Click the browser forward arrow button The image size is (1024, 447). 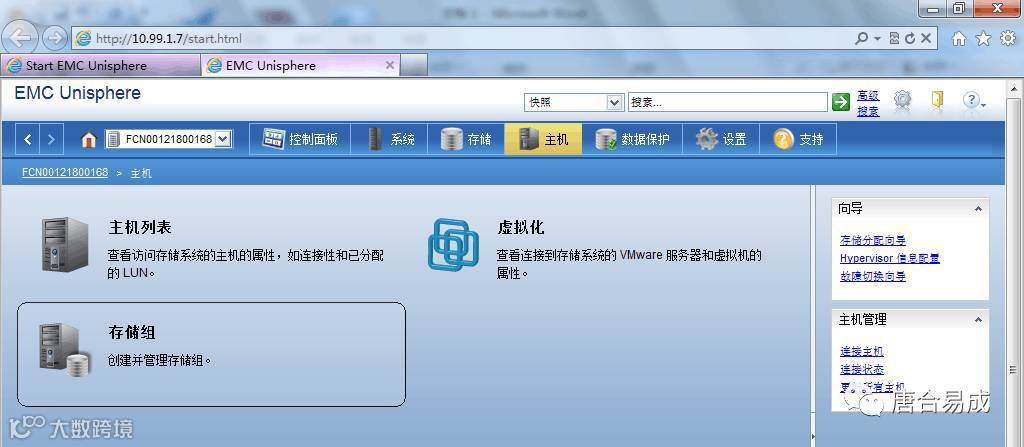pyautogui.click(x=55, y=39)
